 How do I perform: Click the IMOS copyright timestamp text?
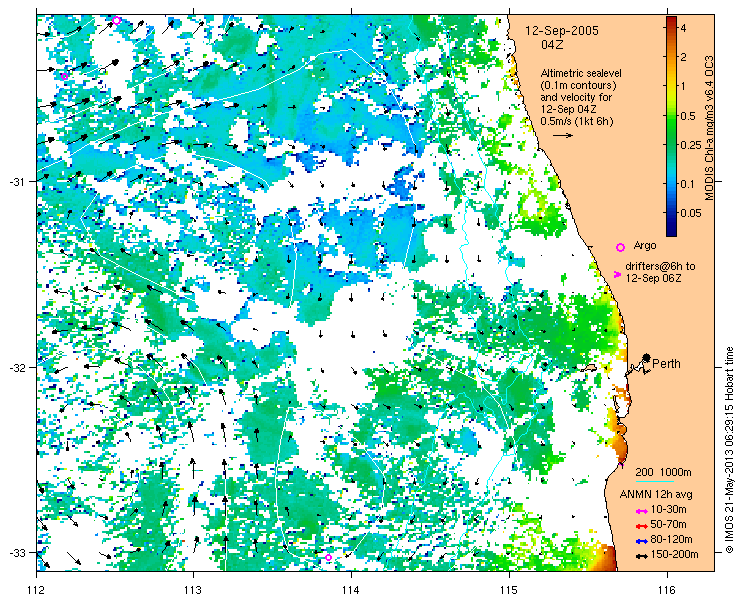click(729, 450)
